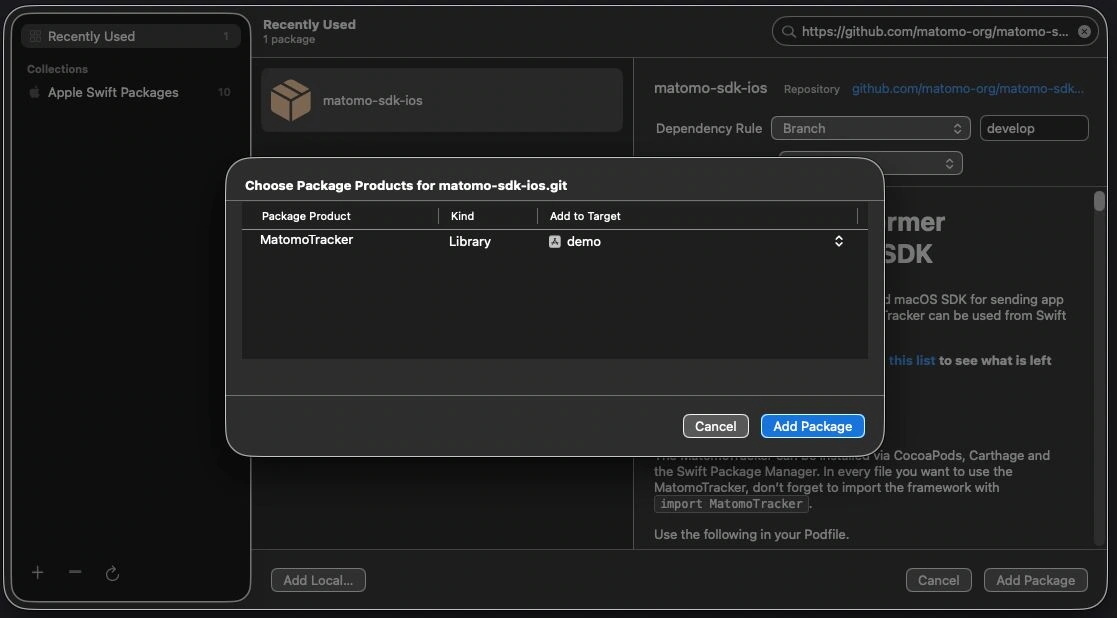Select matomo-sdk-ios in the package list

442,100
